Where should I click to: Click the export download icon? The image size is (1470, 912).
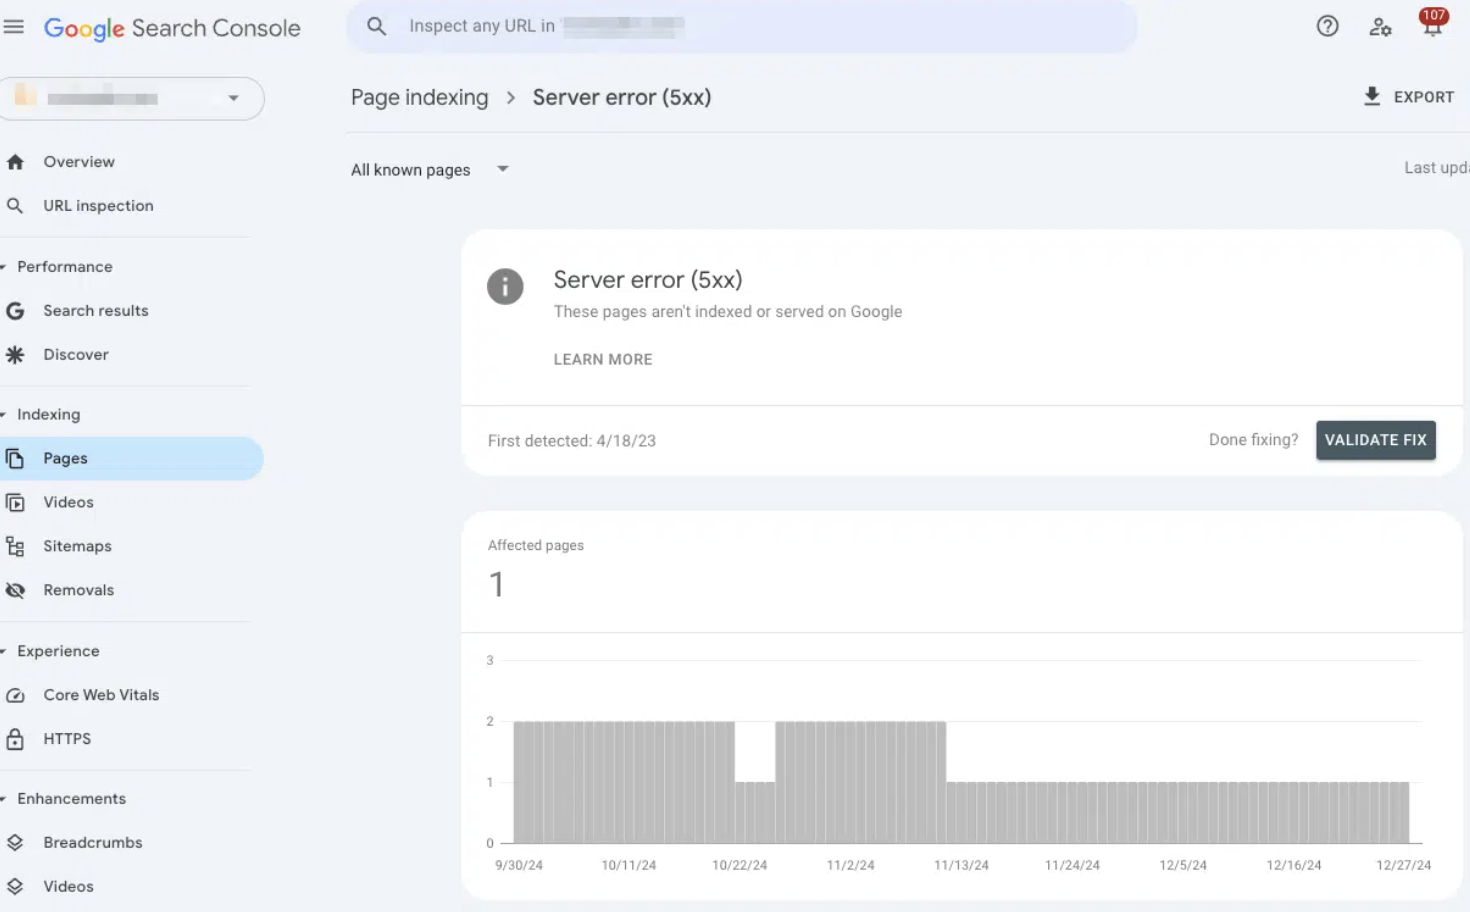(x=1372, y=96)
